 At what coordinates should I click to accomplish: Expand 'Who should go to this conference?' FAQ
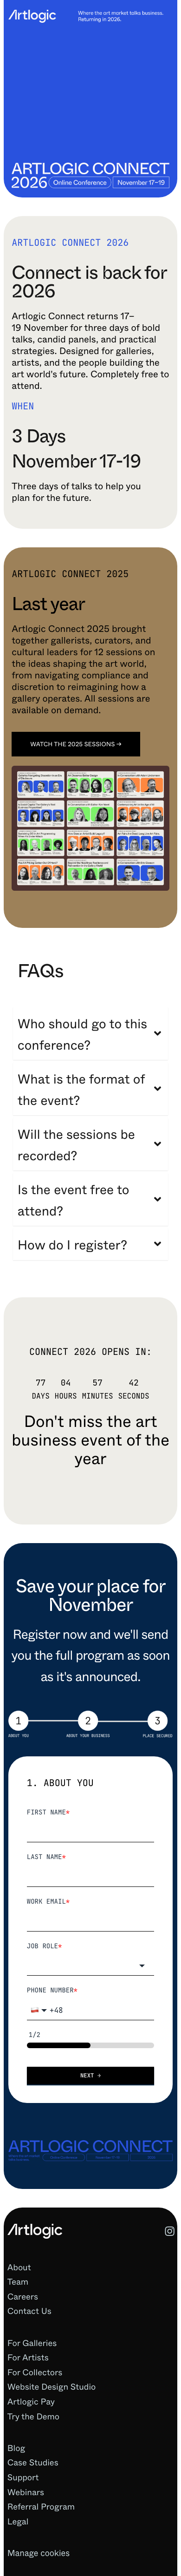point(90,1034)
